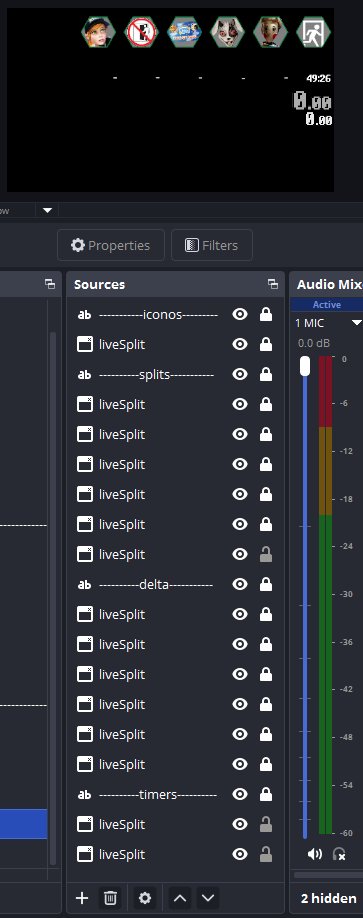Open the dropdown arrow below the preview
The height and width of the screenshot is (918, 363).
[x=47, y=210]
